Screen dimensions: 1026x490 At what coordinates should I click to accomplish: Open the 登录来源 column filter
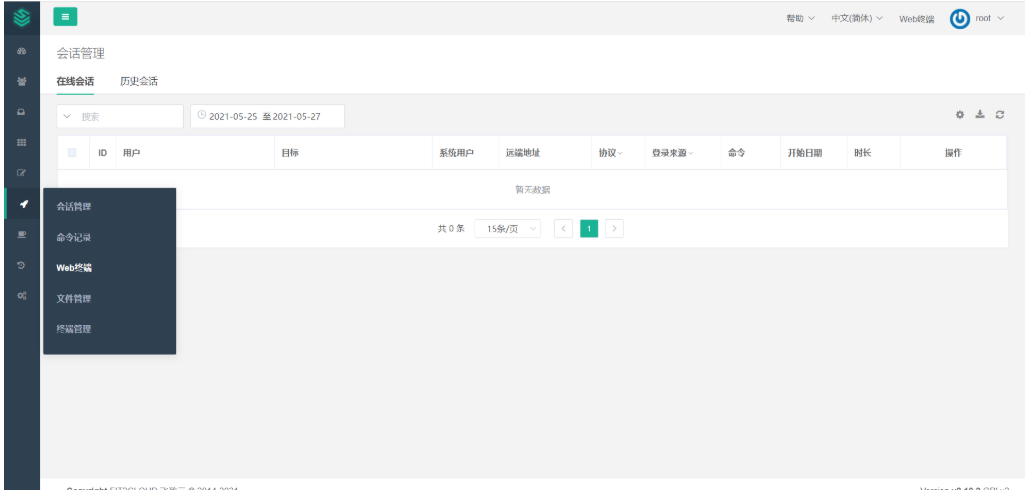(x=673, y=153)
